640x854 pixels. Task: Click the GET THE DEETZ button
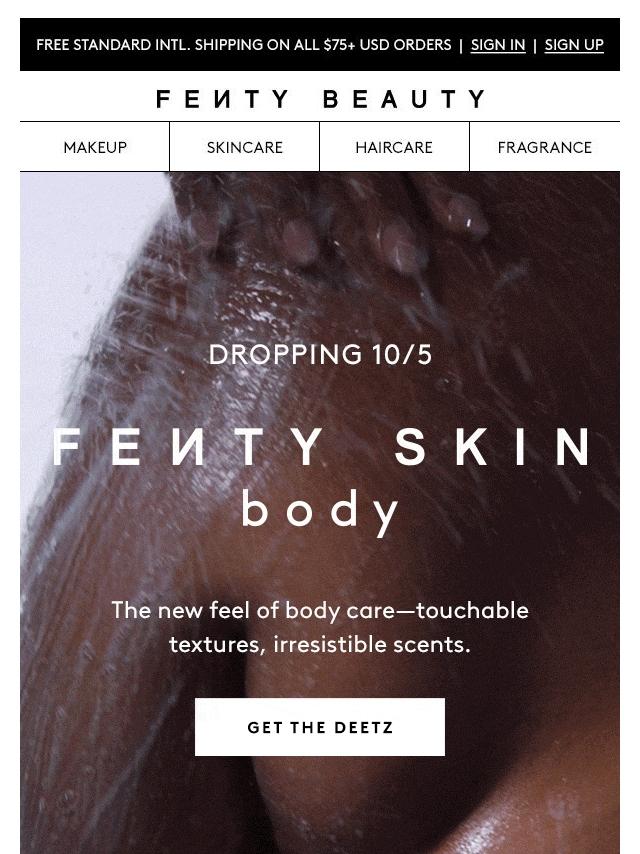pos(320,727)
